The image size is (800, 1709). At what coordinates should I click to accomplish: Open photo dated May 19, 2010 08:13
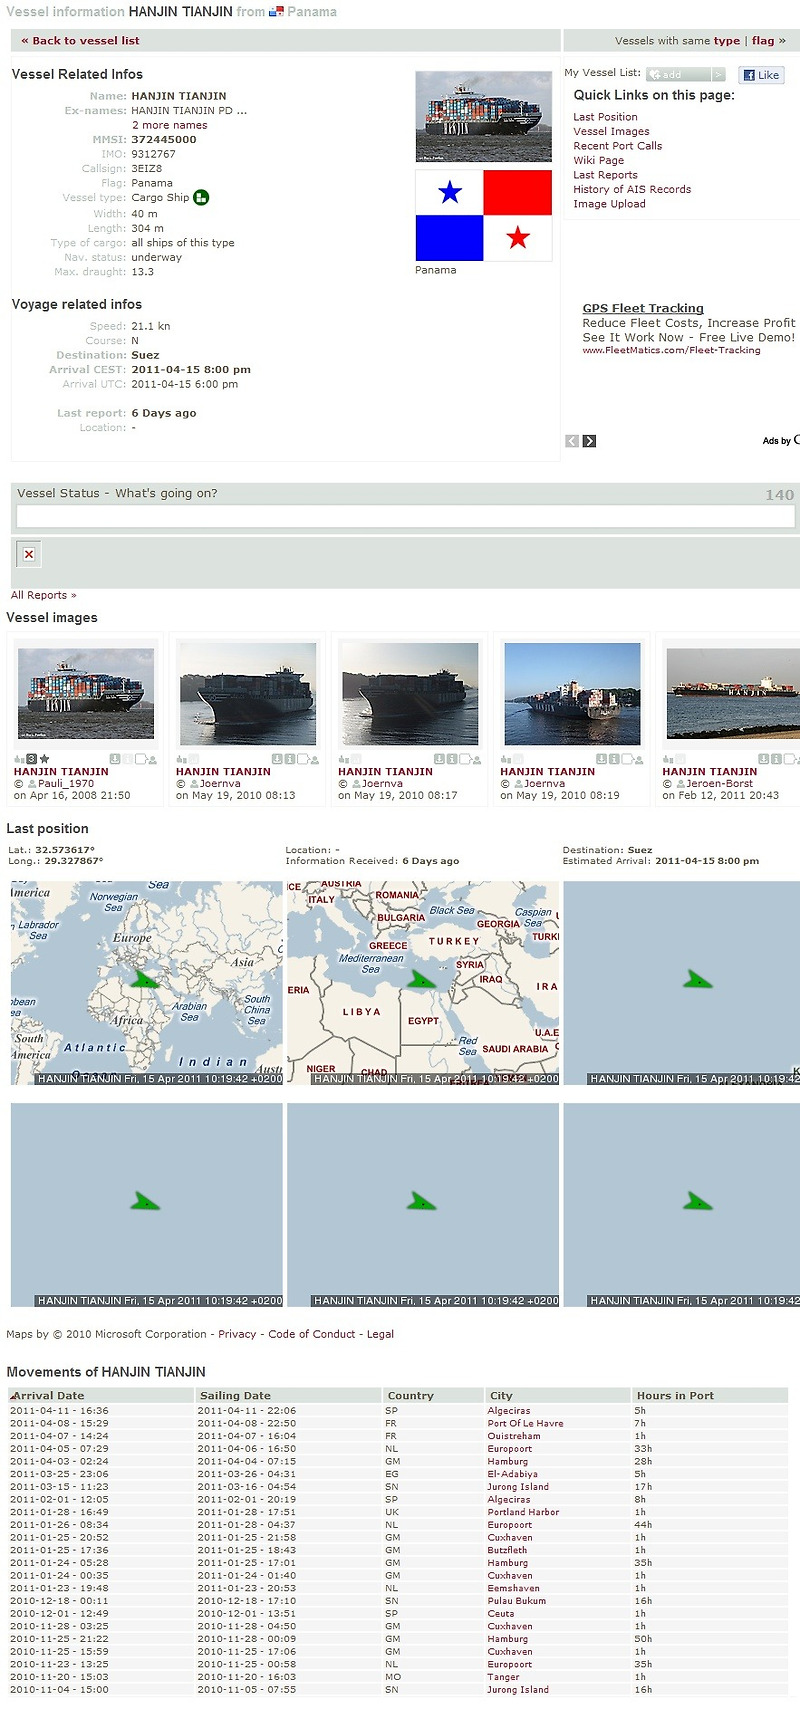coord(247,695)
